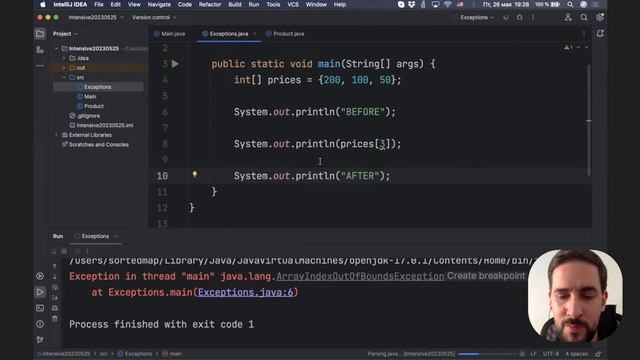Click the editor vertical scrollbar

[x=589, y=120]
